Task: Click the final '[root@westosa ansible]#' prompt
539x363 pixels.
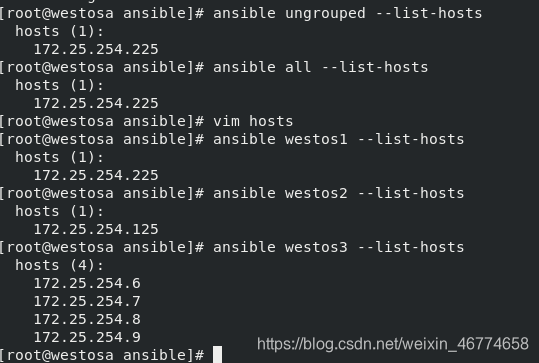Action: (x=102, y=355)
